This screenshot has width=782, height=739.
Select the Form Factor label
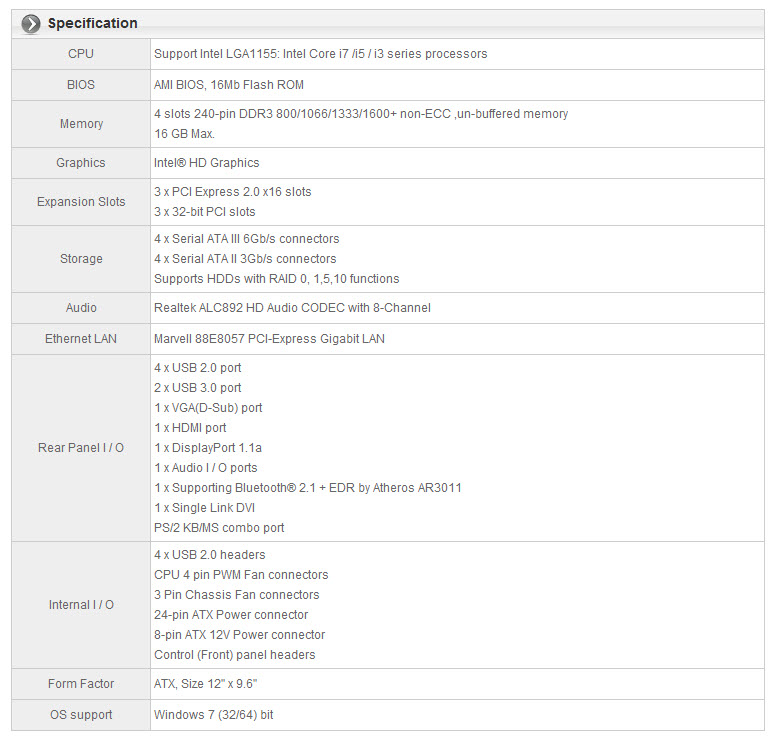(81, 684)
